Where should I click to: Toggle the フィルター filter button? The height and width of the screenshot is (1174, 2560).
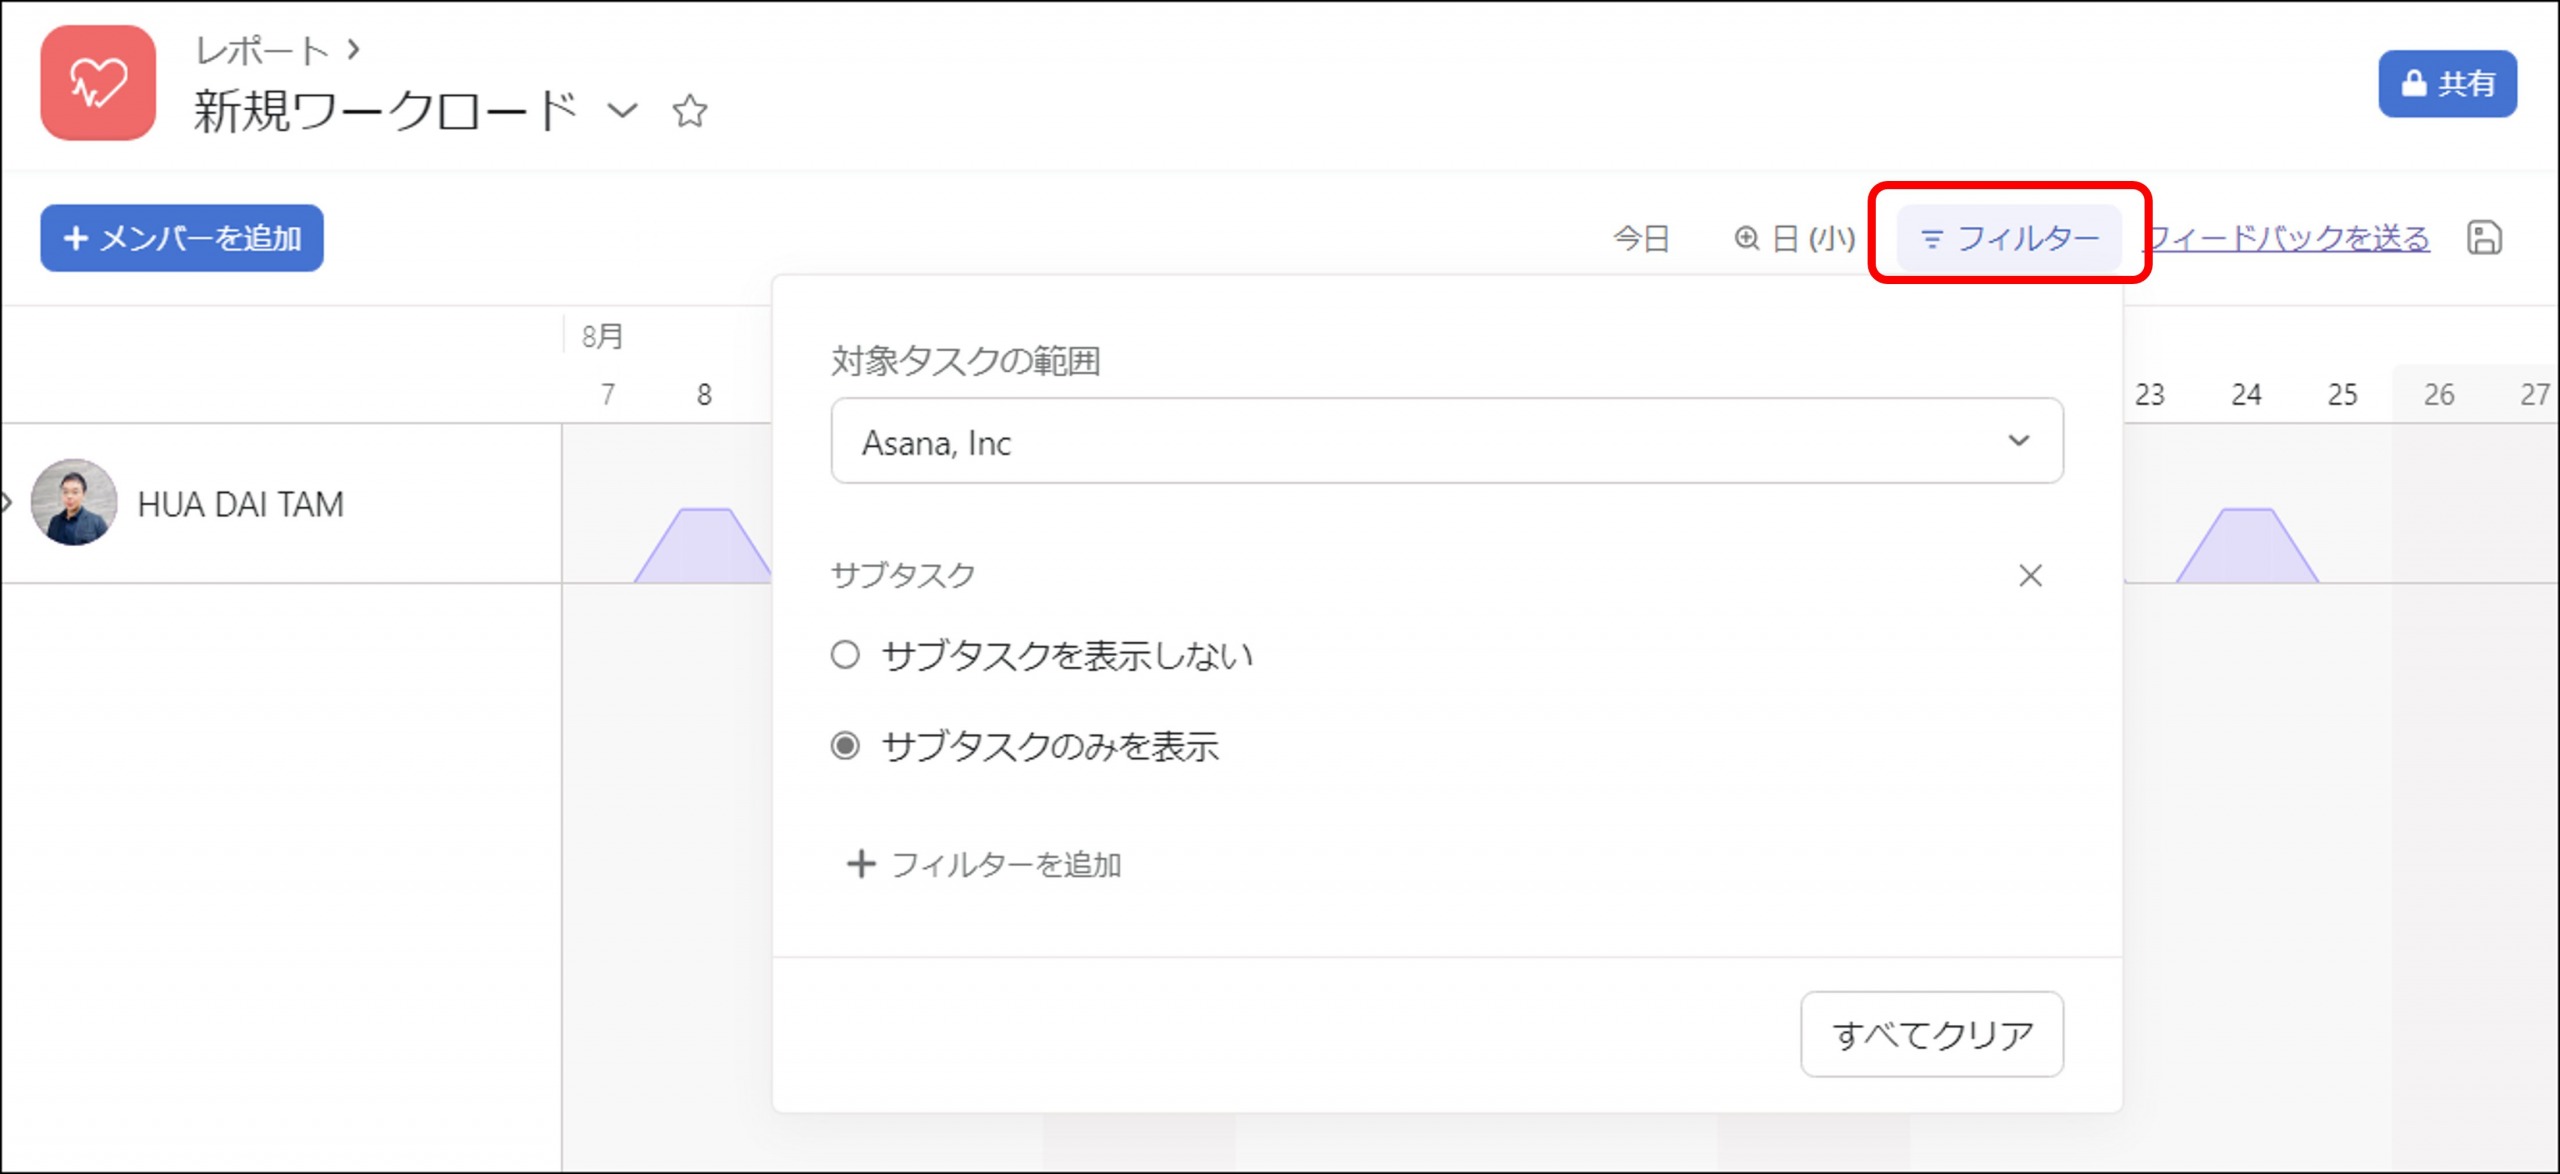(x=2009, y=238)
